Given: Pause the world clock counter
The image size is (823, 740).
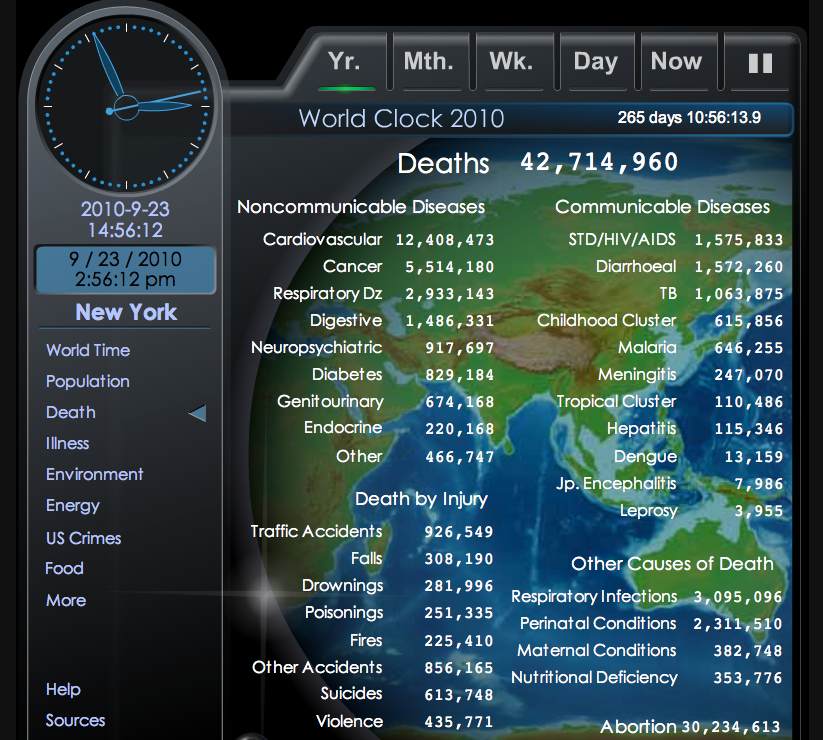Looking at the screenshot, I should tap(759, 62).
